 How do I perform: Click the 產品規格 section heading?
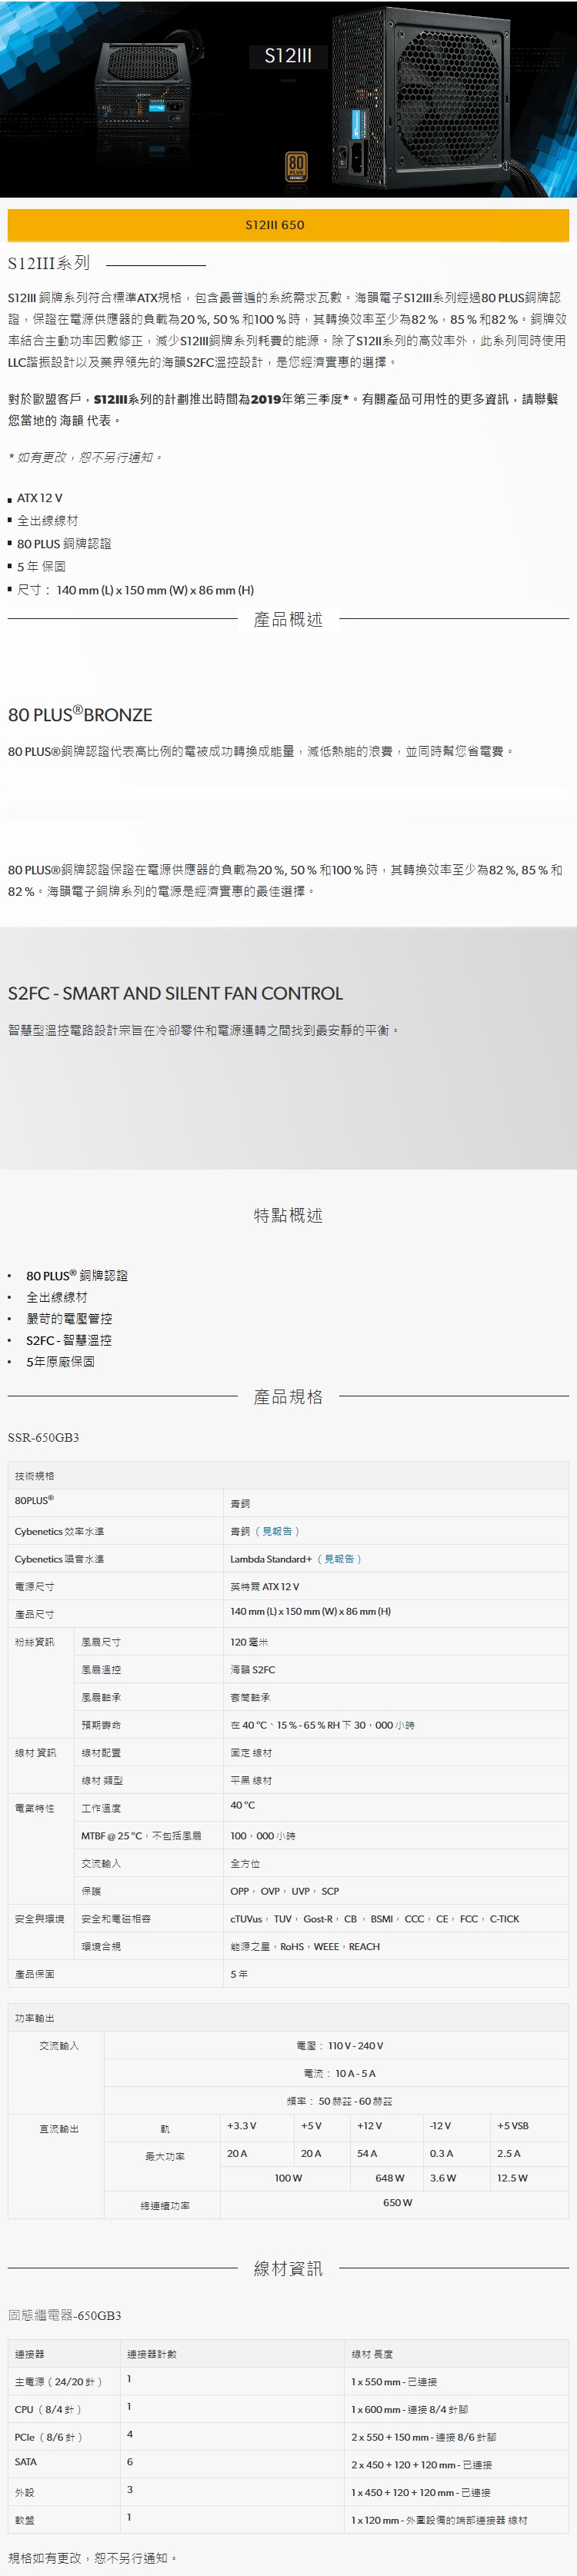(x=288, y=1397)
